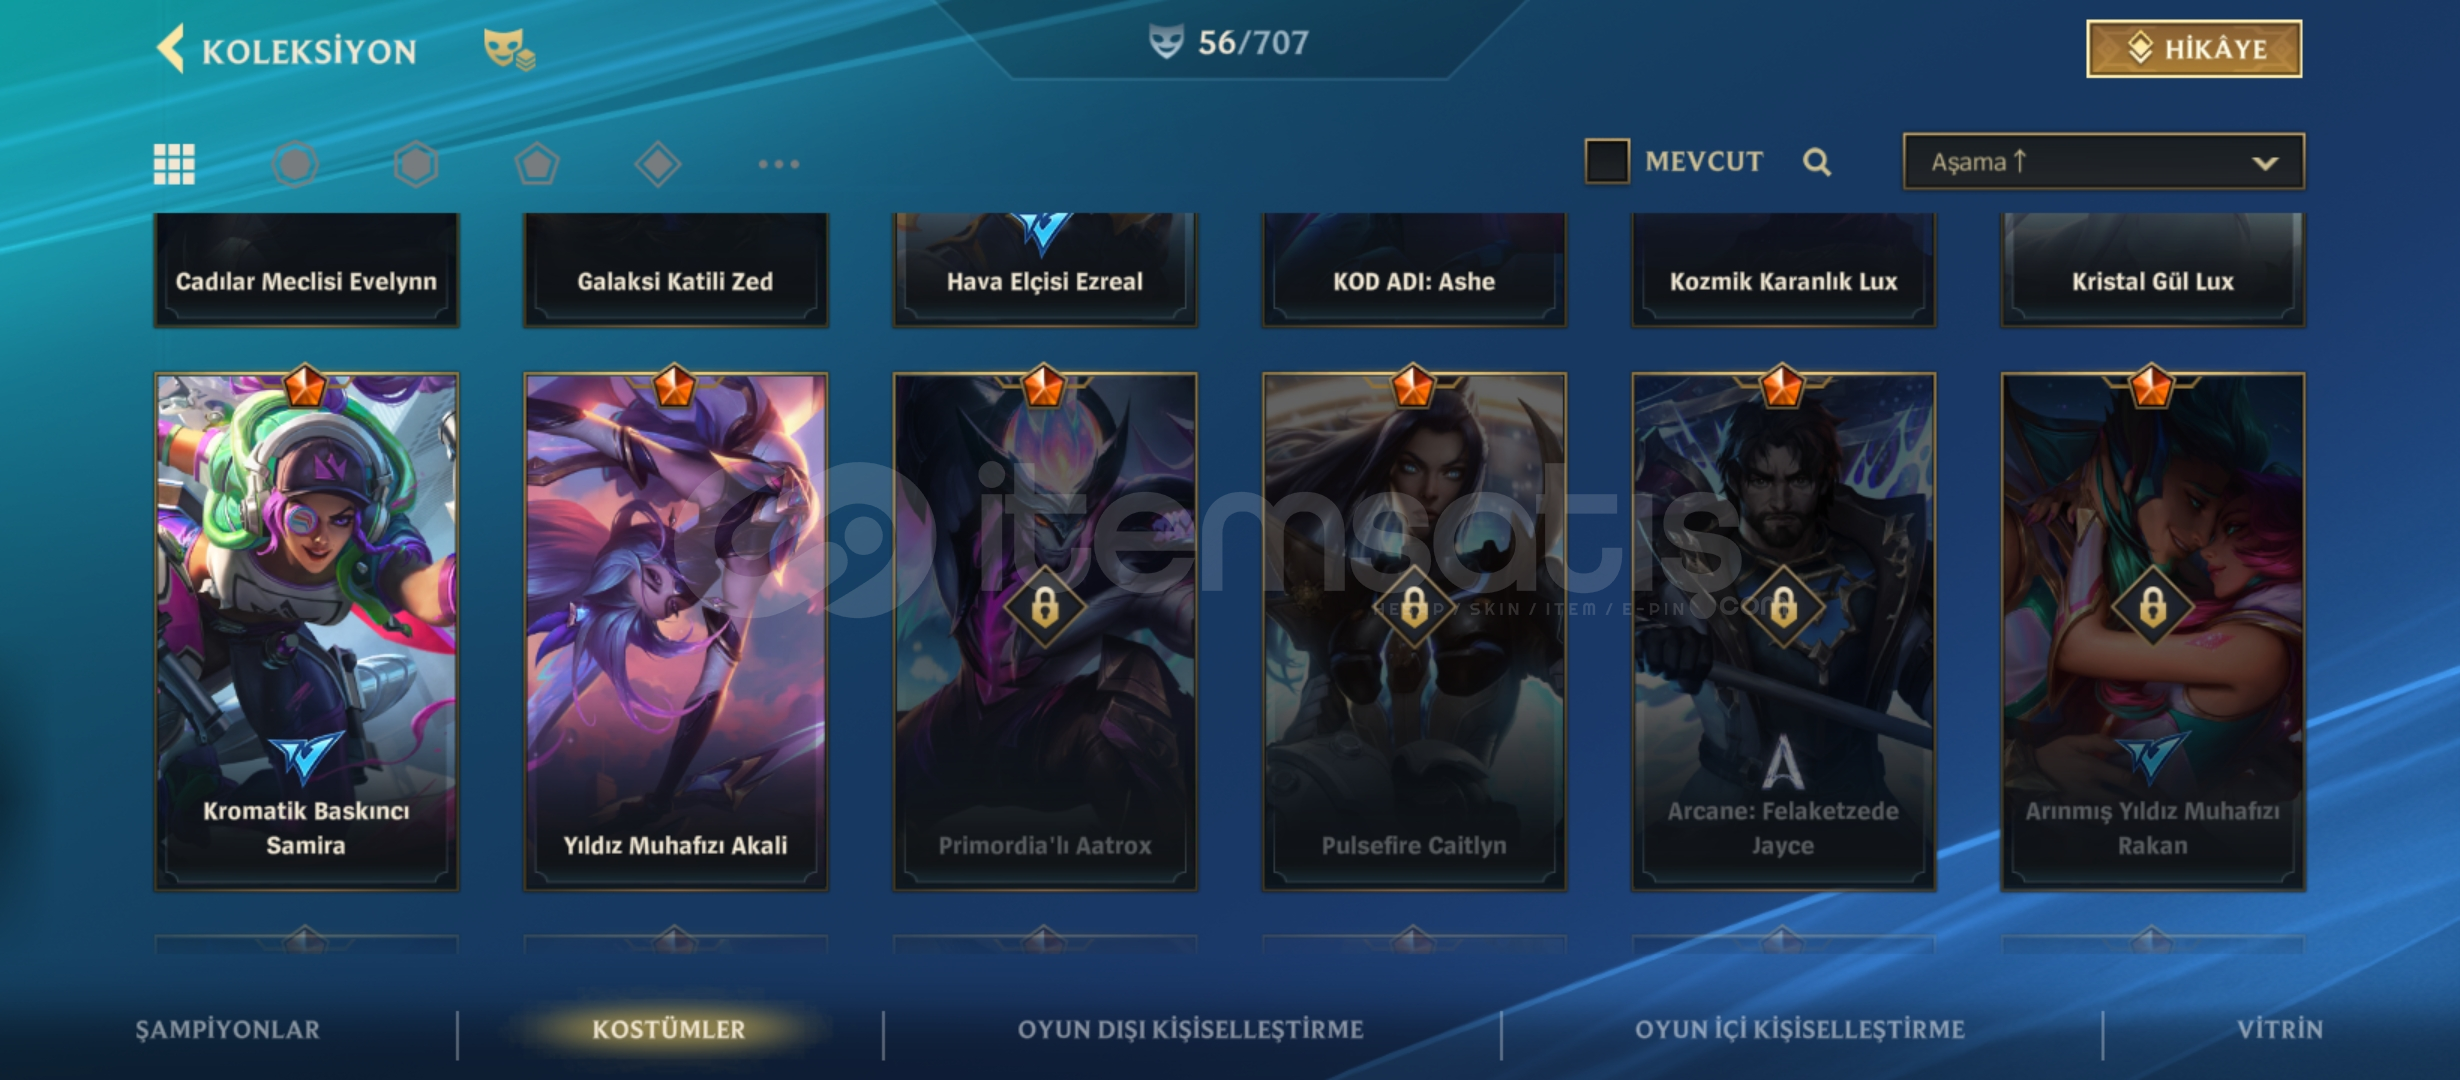Expand sort options with the chevron arrow
Screen dimensions: 2460x1080
[2265, 163]
